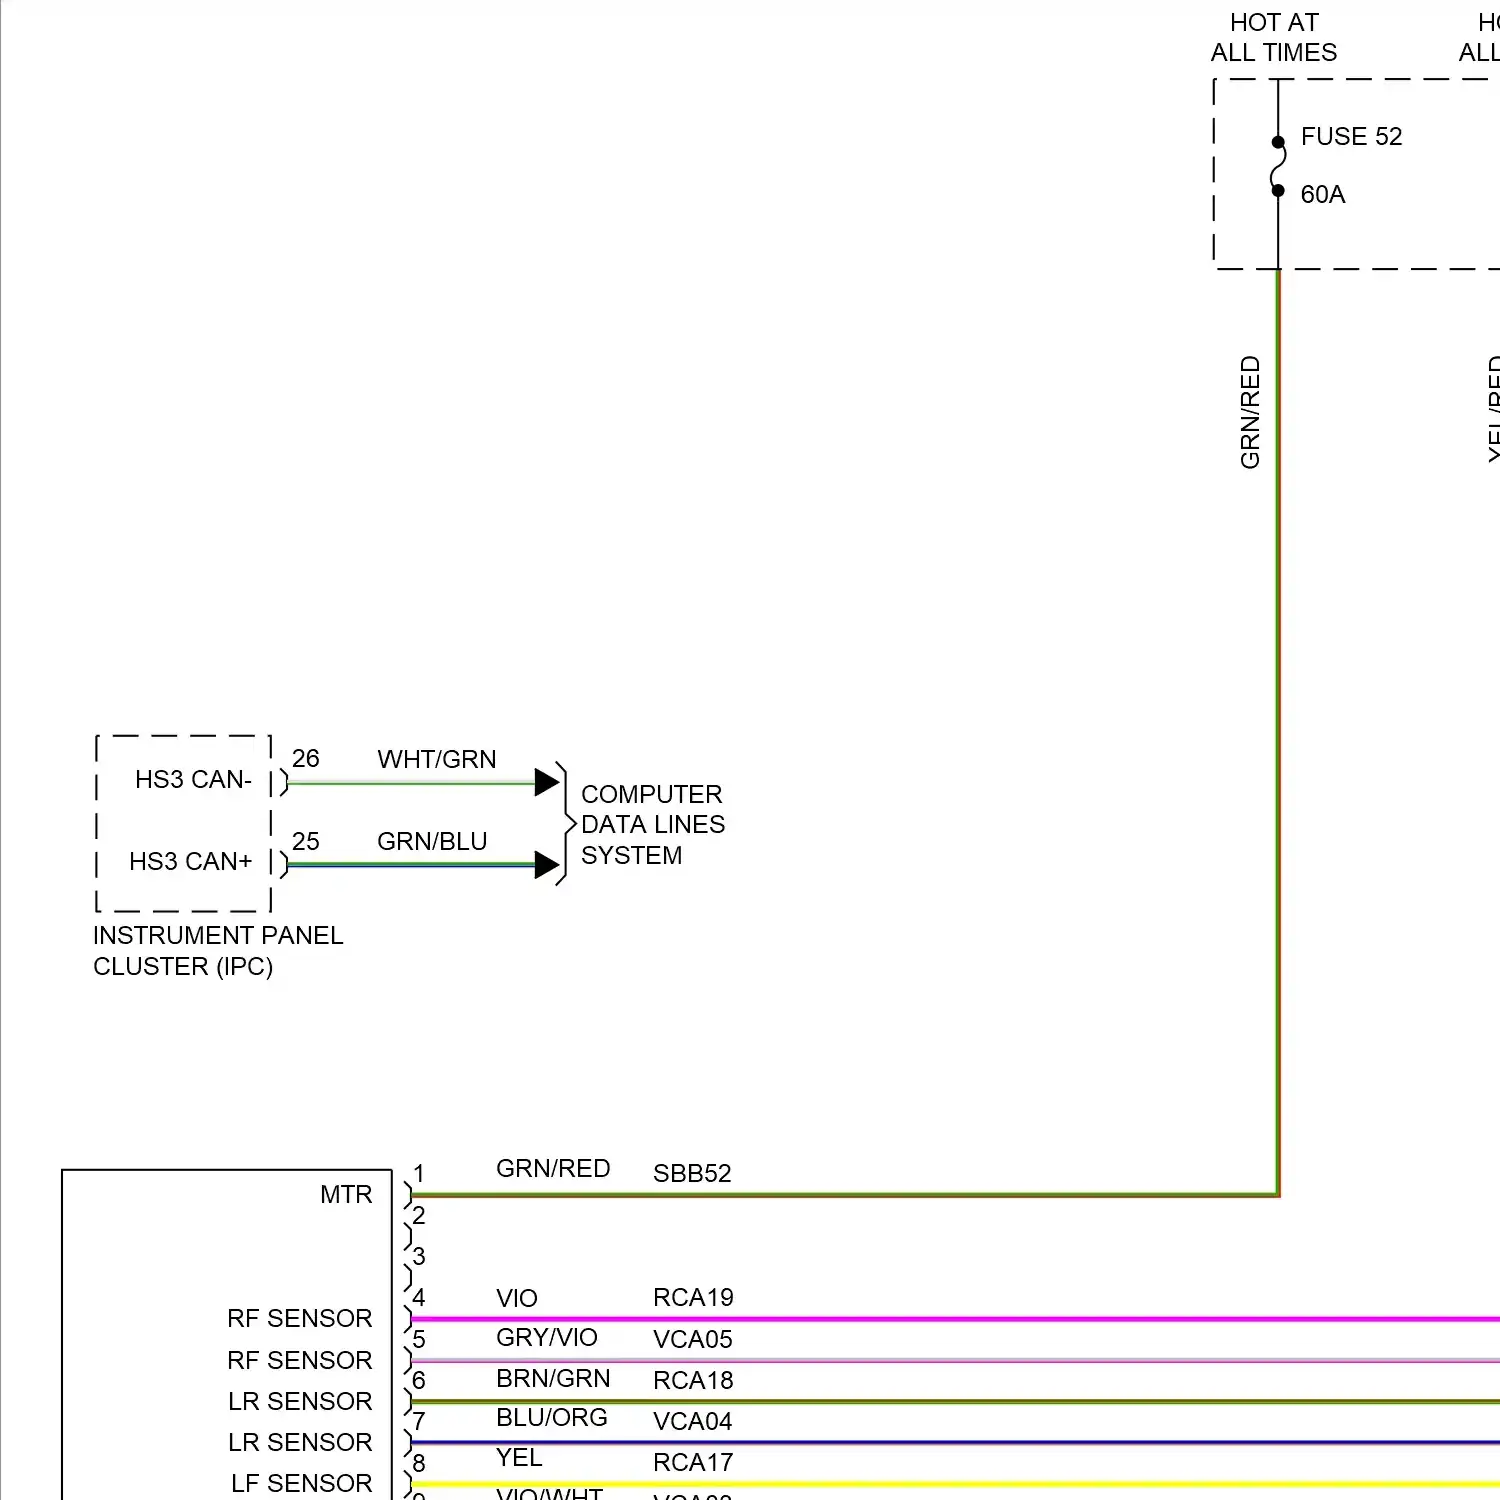Click the dark blue BLU/ORG wire line
The height and width of the screenshot is (1500, 1500).
click(x=955, y=1443)
